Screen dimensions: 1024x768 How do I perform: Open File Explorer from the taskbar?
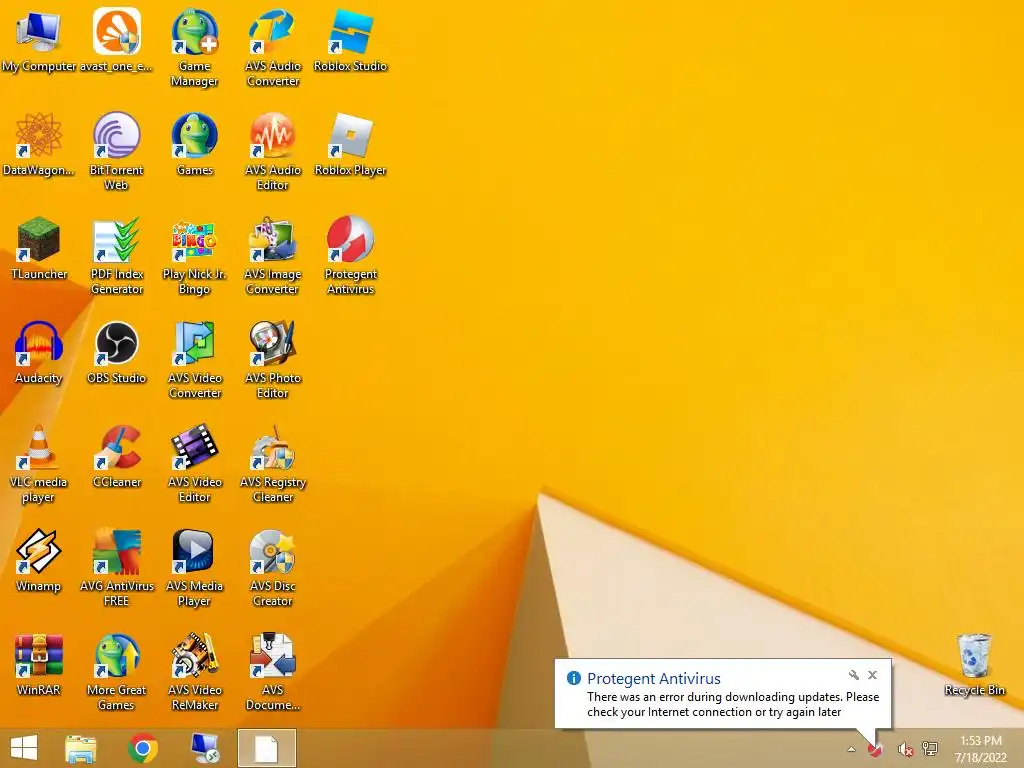coord(81,748)
